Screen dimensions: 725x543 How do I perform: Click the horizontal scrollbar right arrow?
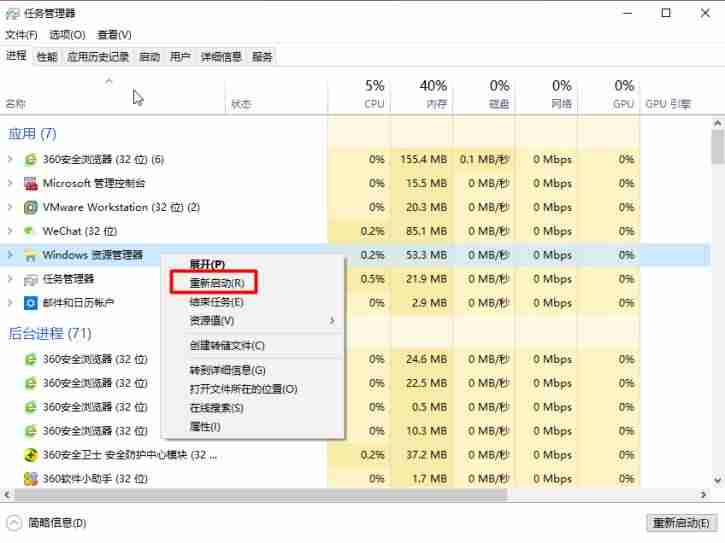click(x=703, y=494)
